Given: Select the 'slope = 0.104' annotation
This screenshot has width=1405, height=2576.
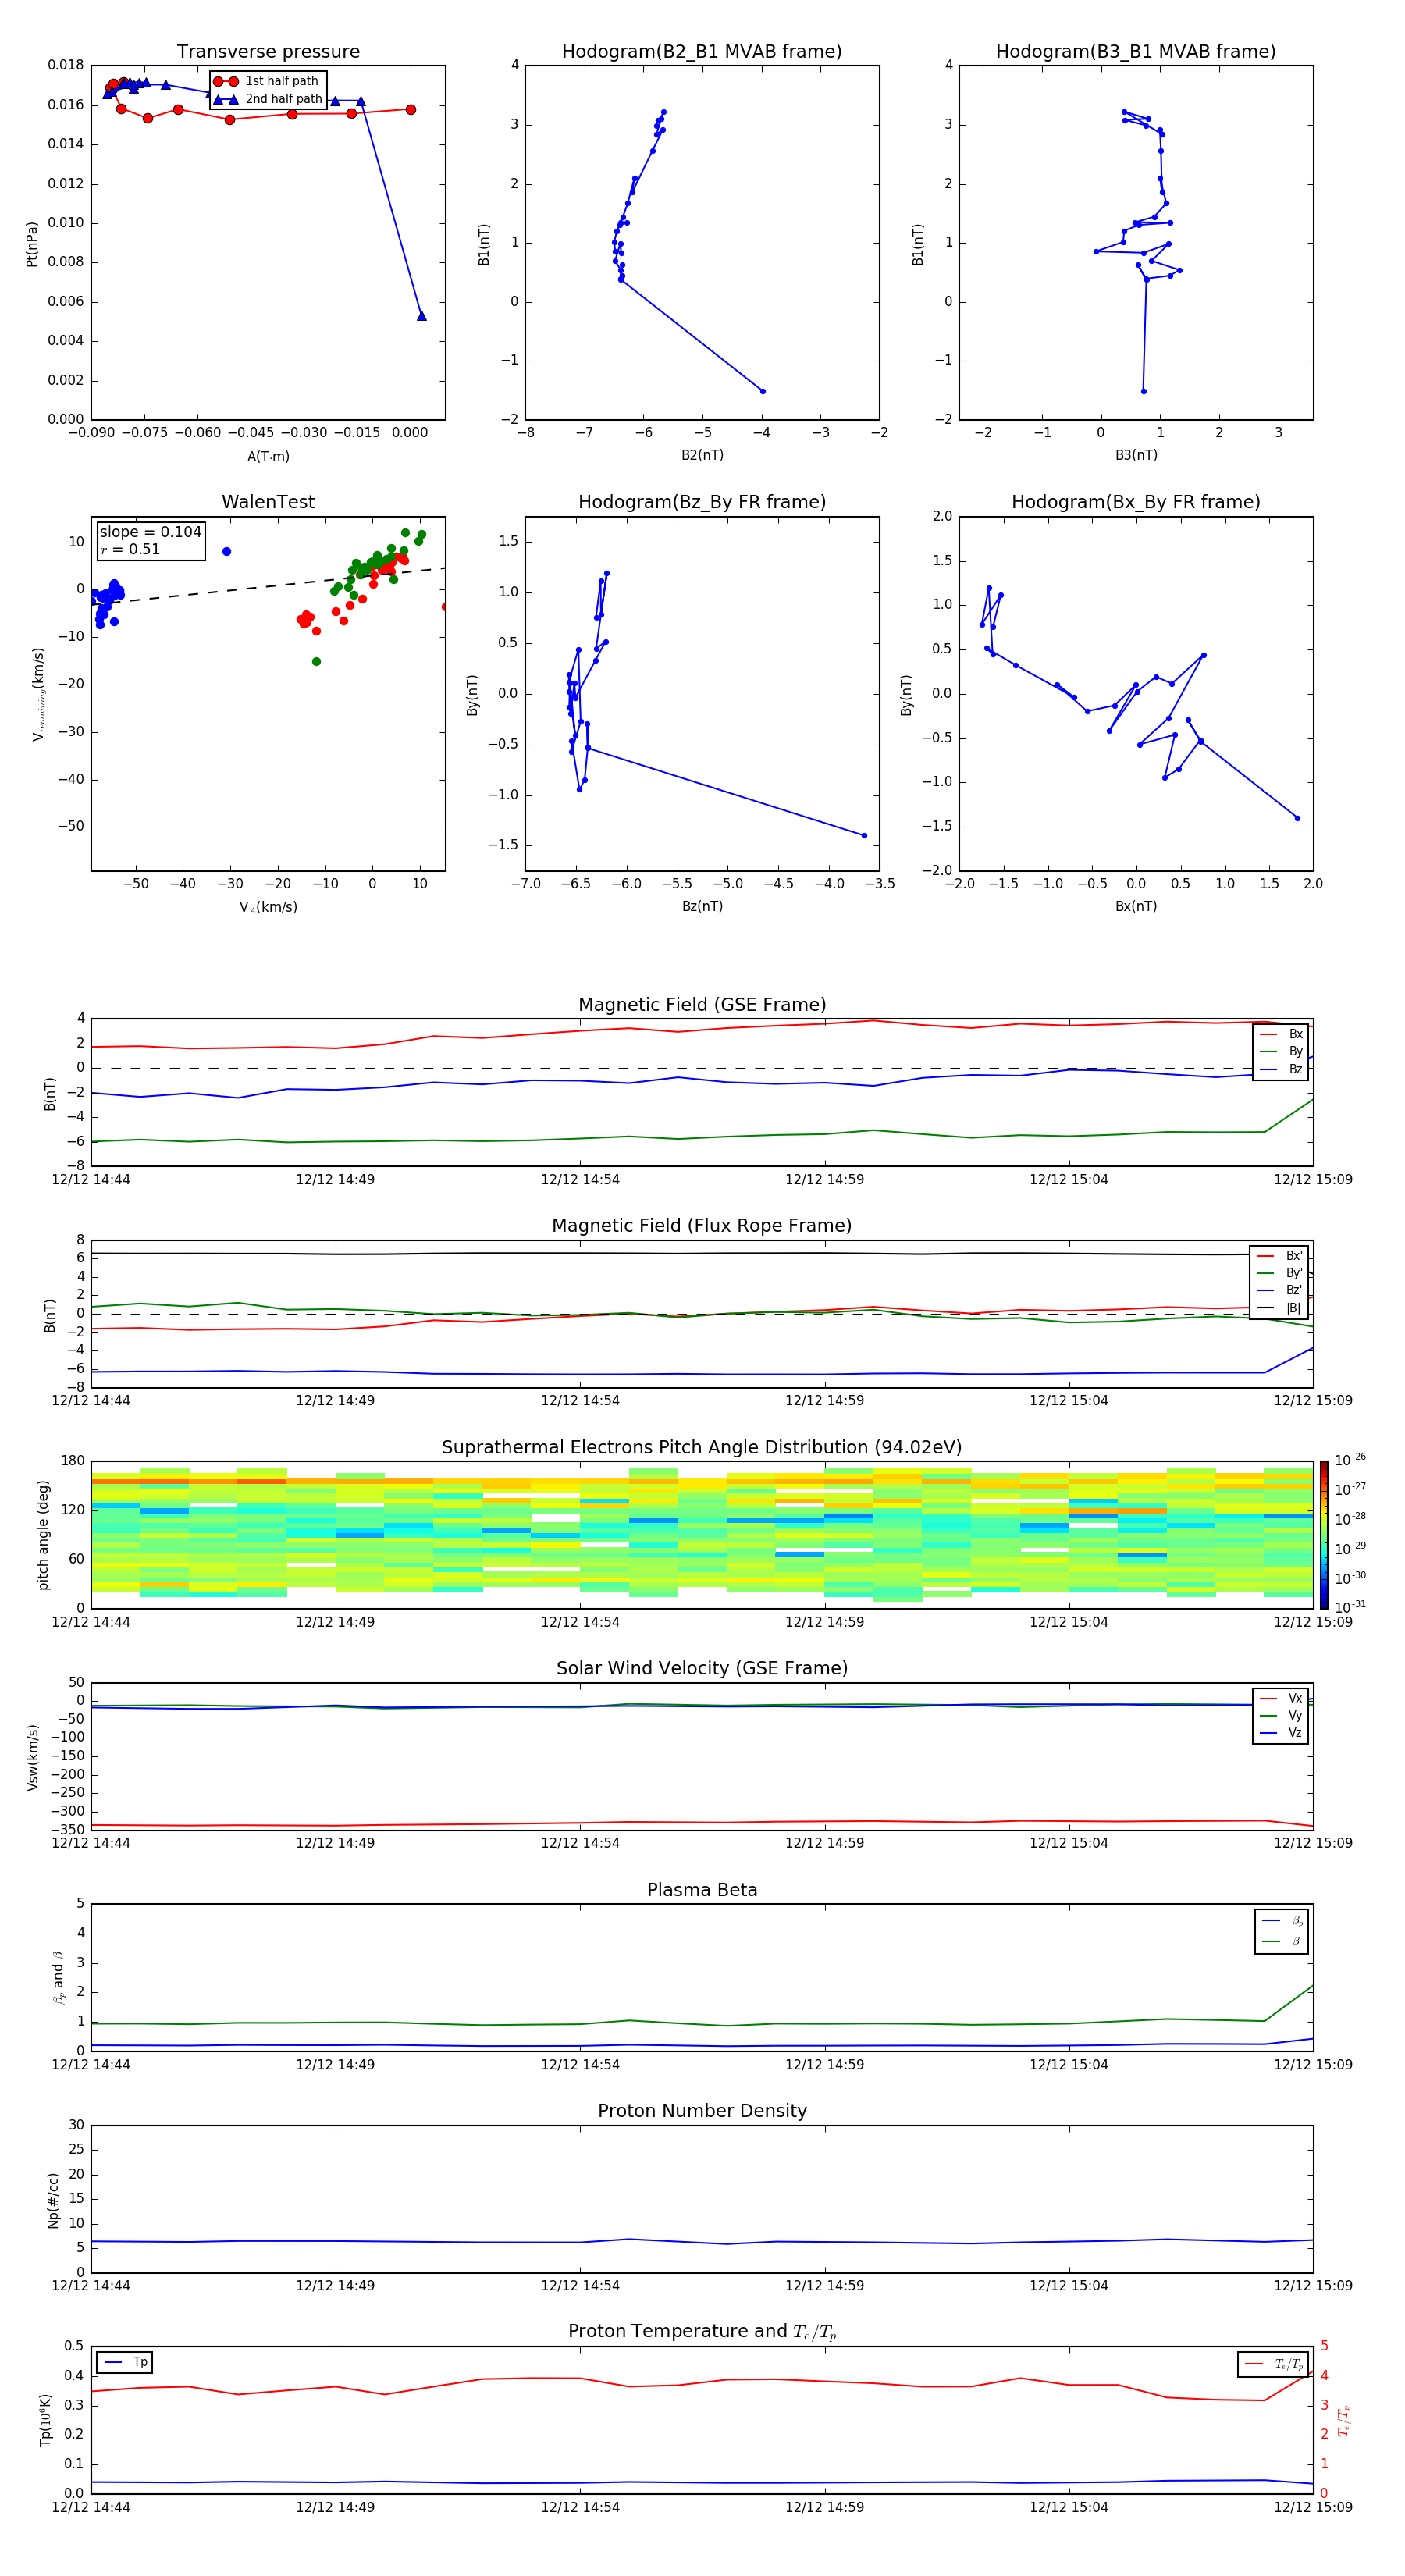Looking at the screenshot, I should [150, 532].
